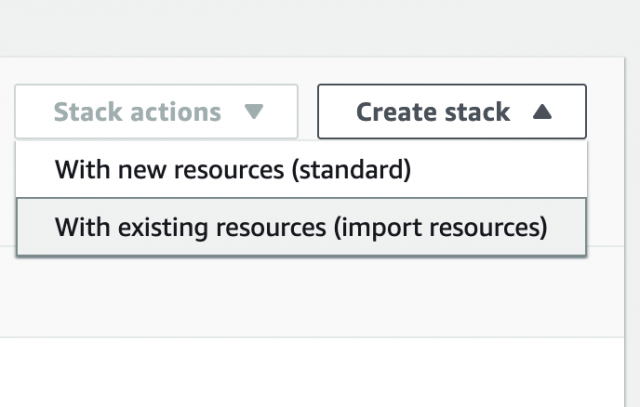Pick the first Create stack menu option
Image resolution: width=640 pixels, height=407 pixels.
coord(233,169)
